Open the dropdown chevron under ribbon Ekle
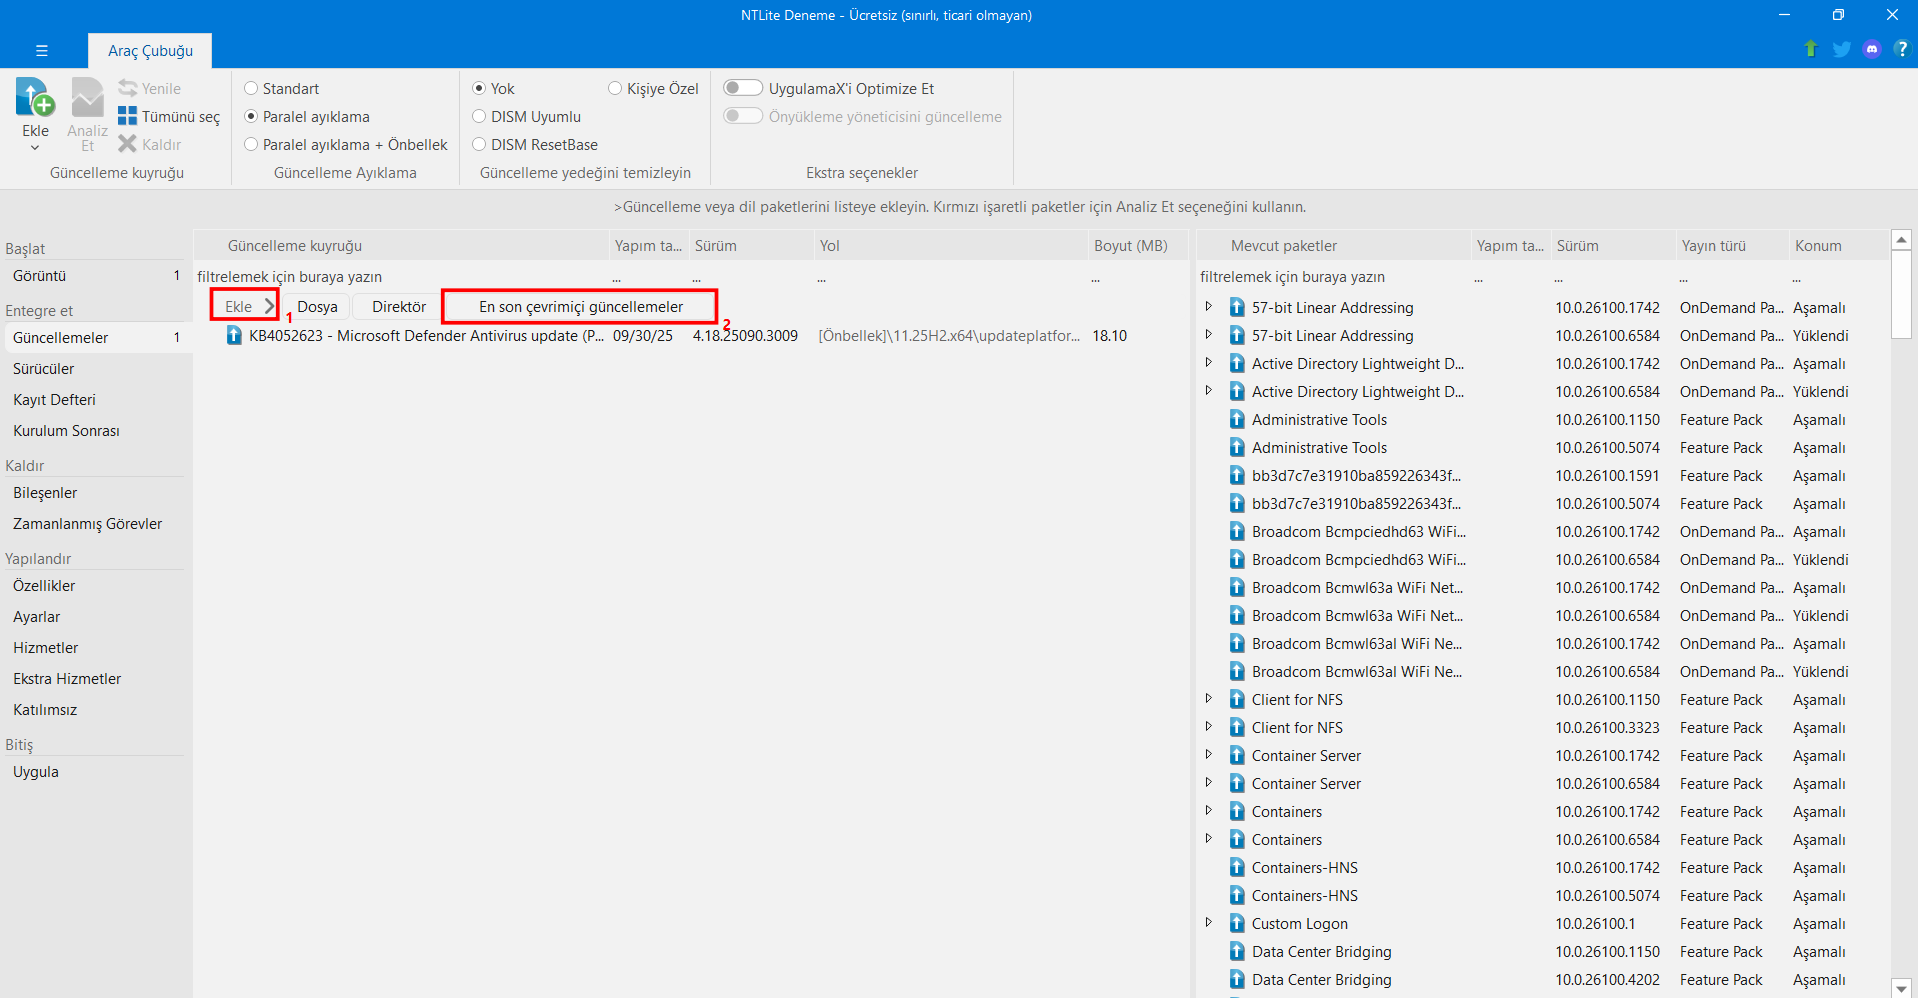Screen dimensions: 1918x998 [x=35, y=148]
